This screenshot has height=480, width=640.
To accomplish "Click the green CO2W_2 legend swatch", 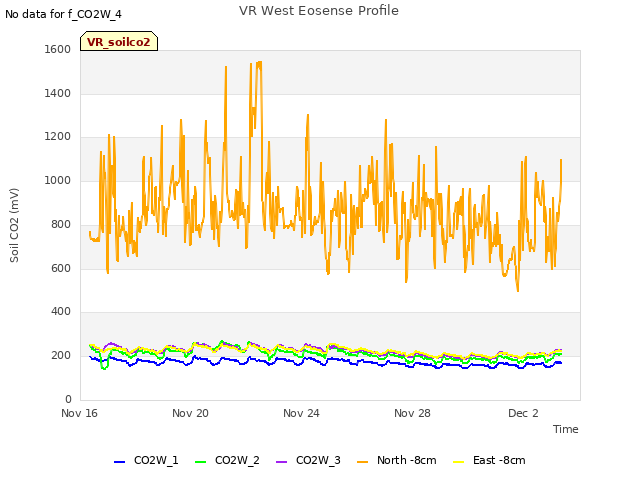I will point(200,462).
